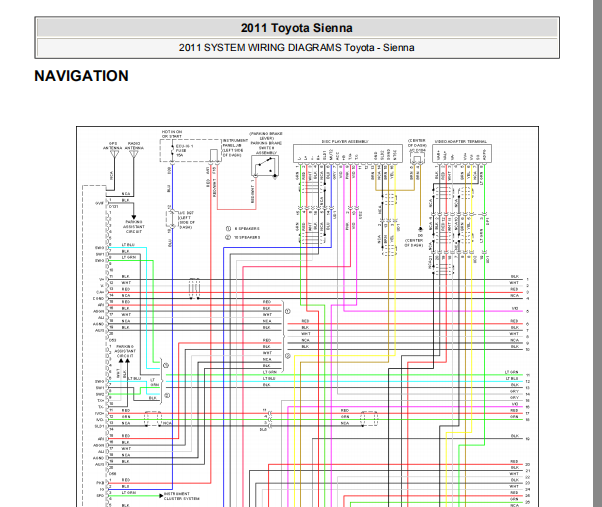The height and width of the screenshot is (507, 602).
Task: Click the circled 2 marker for 10 speakers
Action: click(228, 237)
